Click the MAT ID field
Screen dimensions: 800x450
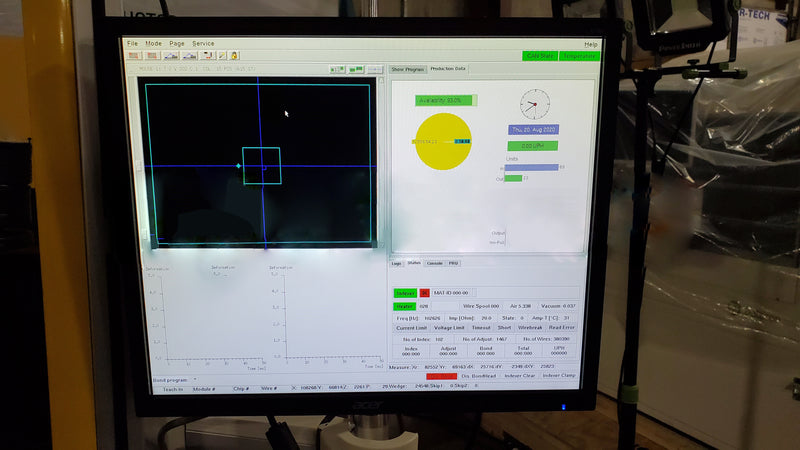[x=454, y=293]
